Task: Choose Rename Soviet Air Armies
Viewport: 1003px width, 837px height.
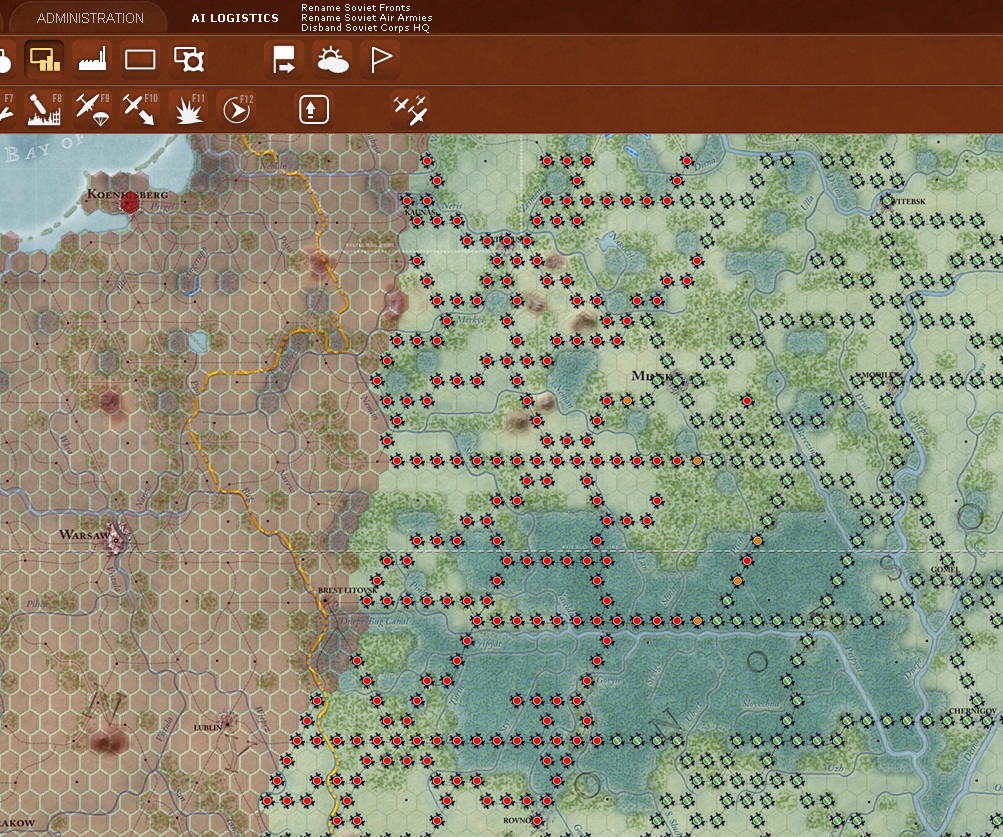Action: tap(367, 18)
